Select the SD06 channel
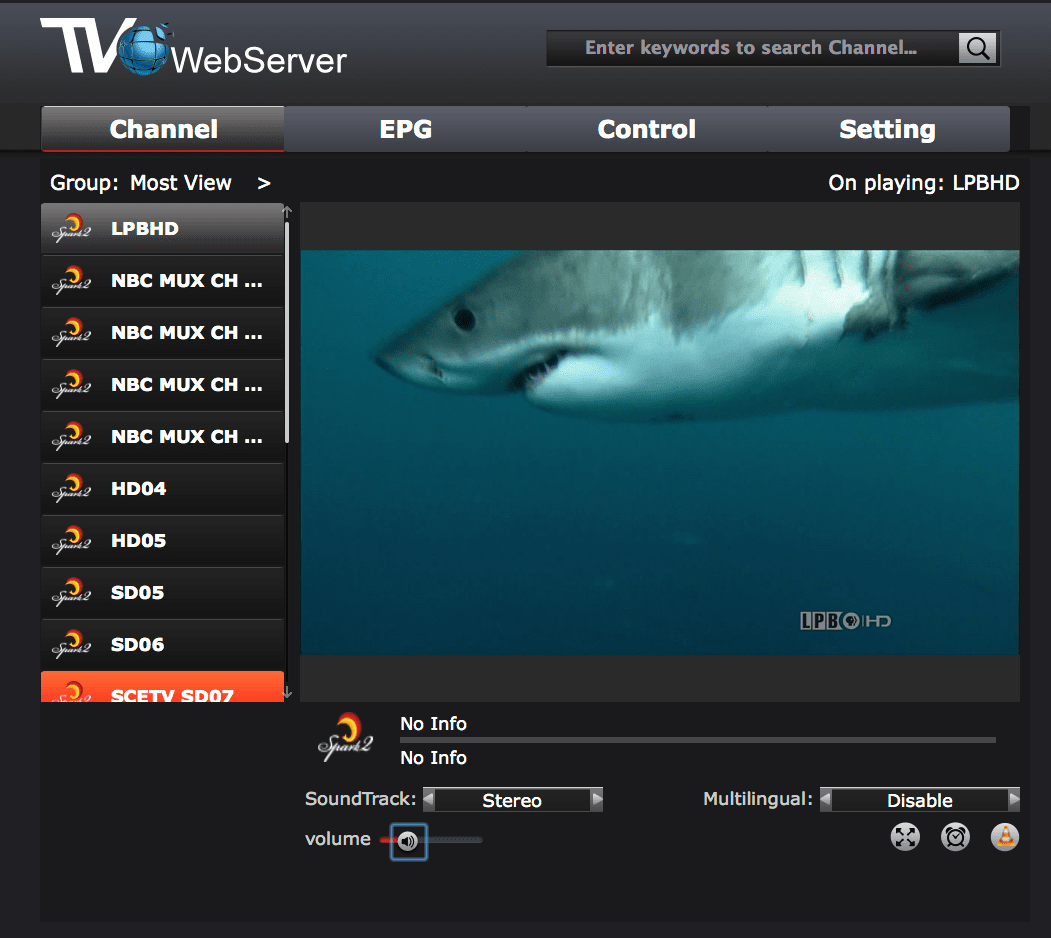 (x=162, y=645)
